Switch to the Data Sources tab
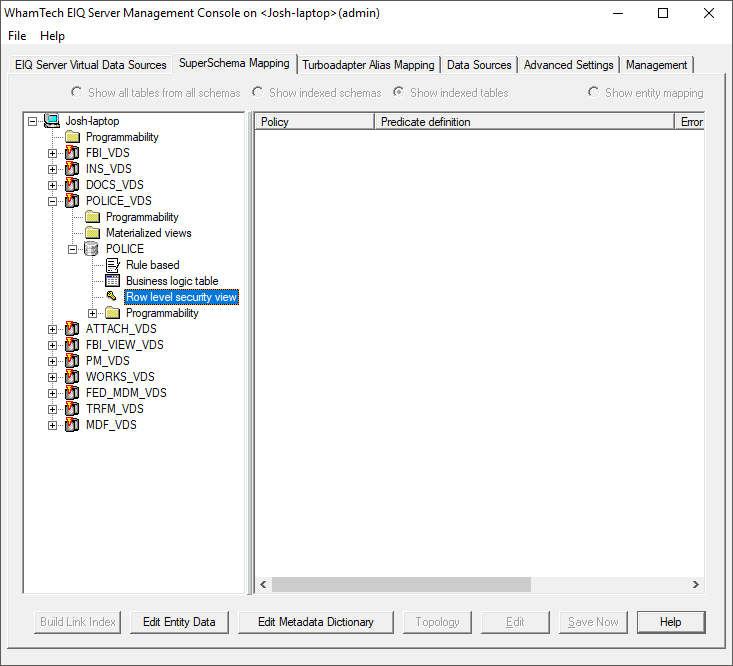733x666 pixels. pos(479,65)
